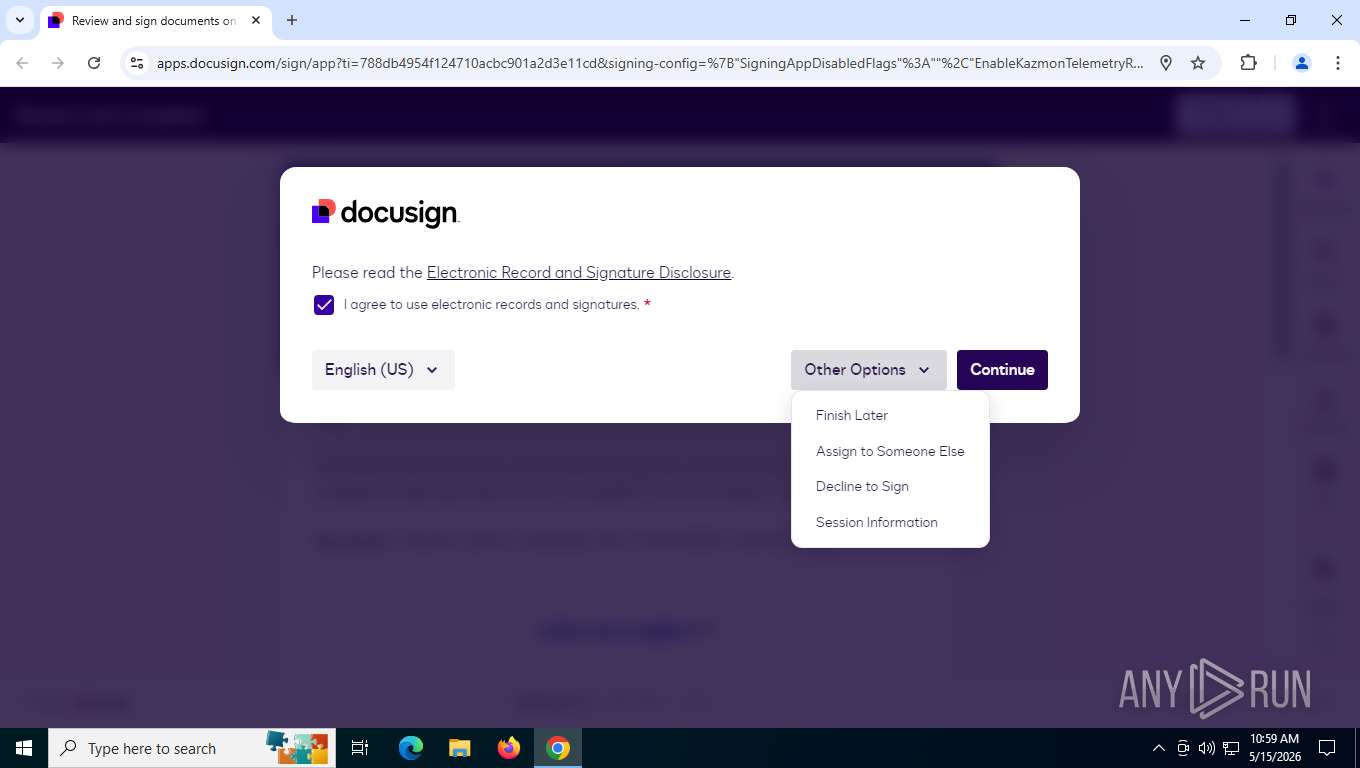Open the English (US) language dropdown
This screenshot has height=768, width=1360.
click(383, 370)
